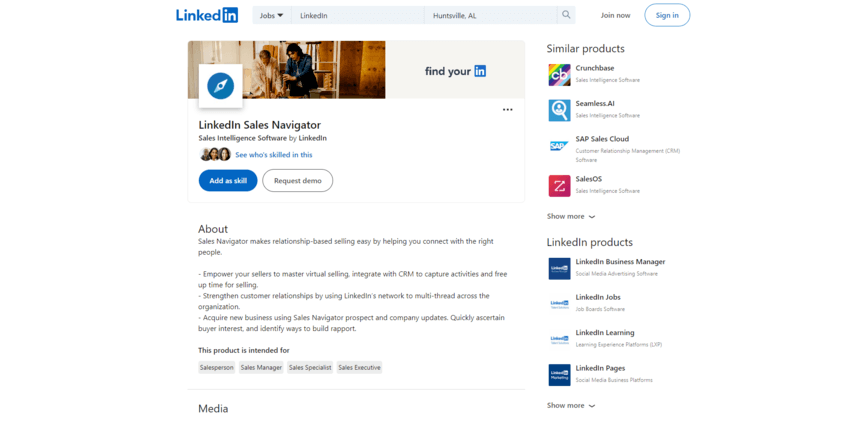Viewport: 864px width, 421px height.
Task: Open the Jobs dropdown in search bar
Action: click(x=272, y=15)
